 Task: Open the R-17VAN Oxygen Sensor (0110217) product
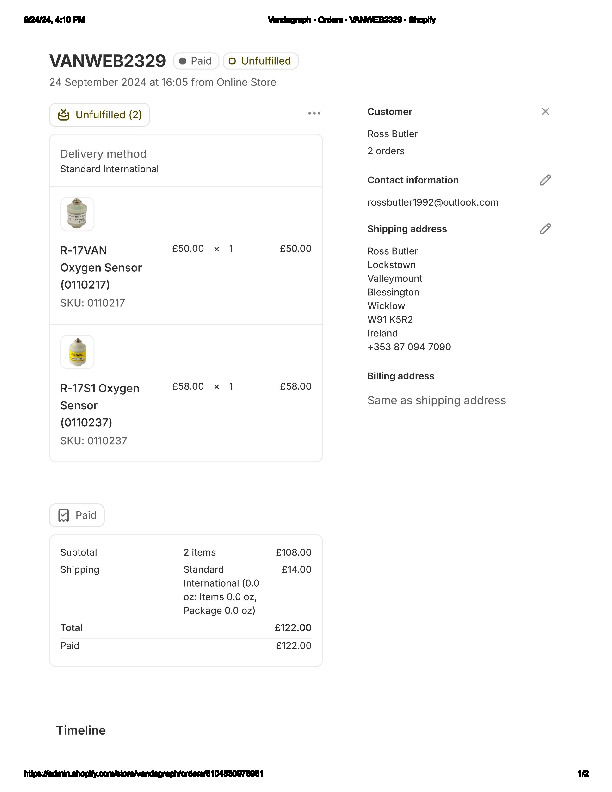[100, 267]
